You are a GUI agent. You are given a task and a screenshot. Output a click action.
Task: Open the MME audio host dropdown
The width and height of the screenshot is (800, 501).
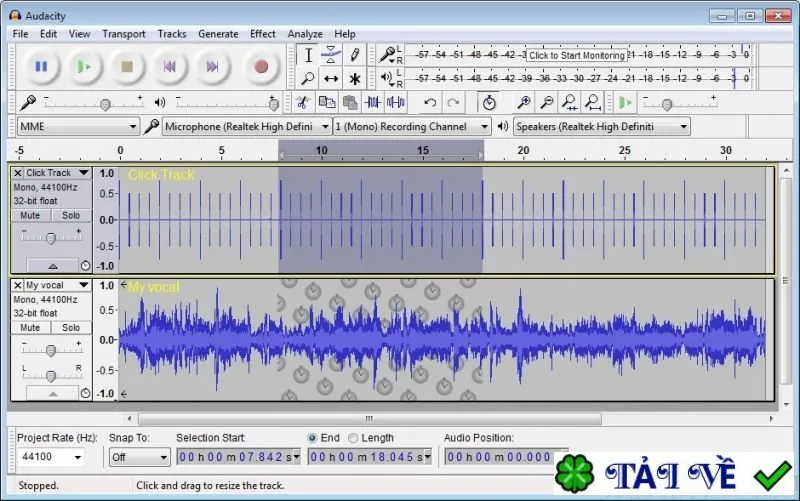tap(78, 127)
